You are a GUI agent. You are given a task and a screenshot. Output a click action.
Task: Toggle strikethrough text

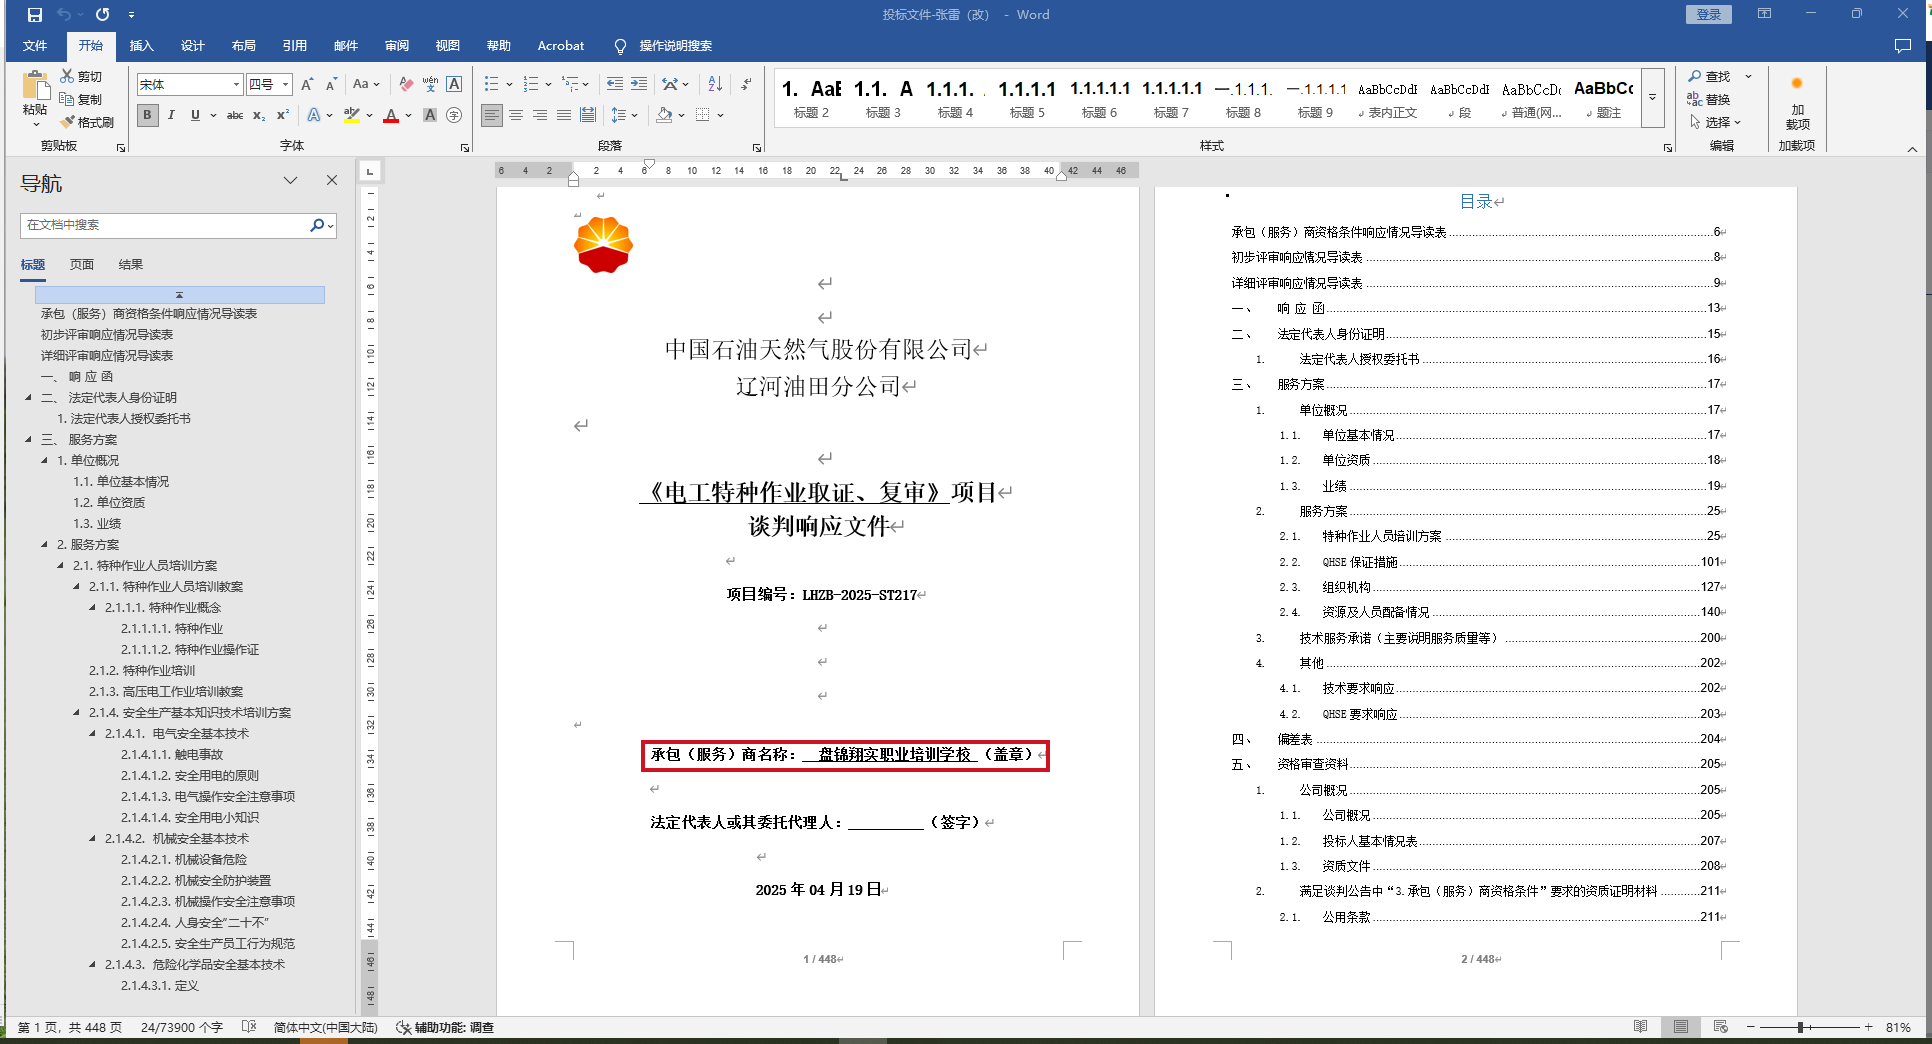click(x=235, y=115)
